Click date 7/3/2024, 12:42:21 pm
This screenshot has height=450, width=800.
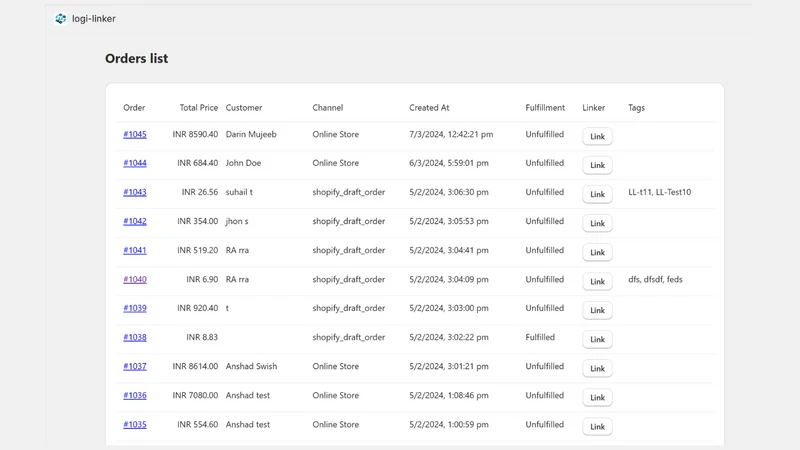451,134
